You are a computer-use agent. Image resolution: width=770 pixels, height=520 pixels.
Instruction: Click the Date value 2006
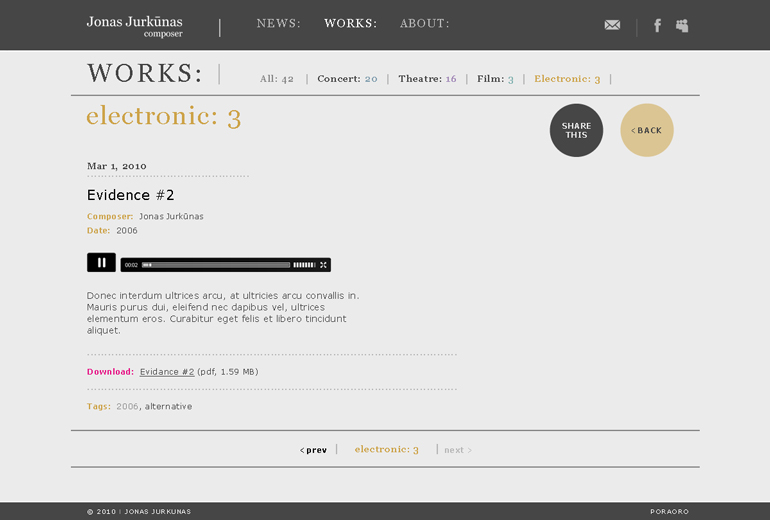click(127, 230)
